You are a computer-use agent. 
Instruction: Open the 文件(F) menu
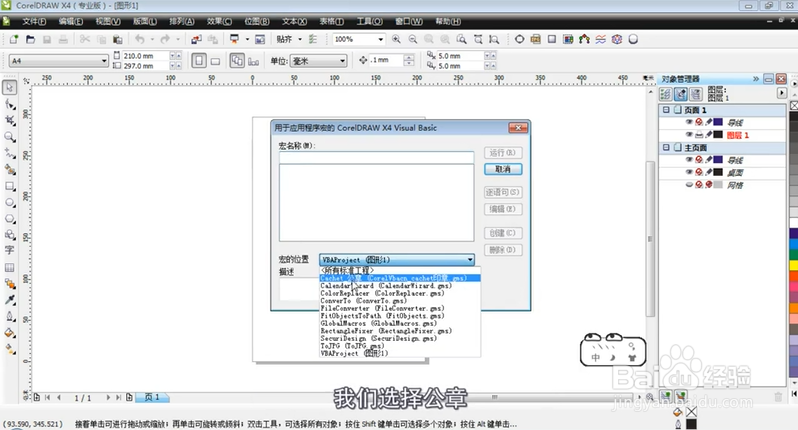tap(34, 21)
